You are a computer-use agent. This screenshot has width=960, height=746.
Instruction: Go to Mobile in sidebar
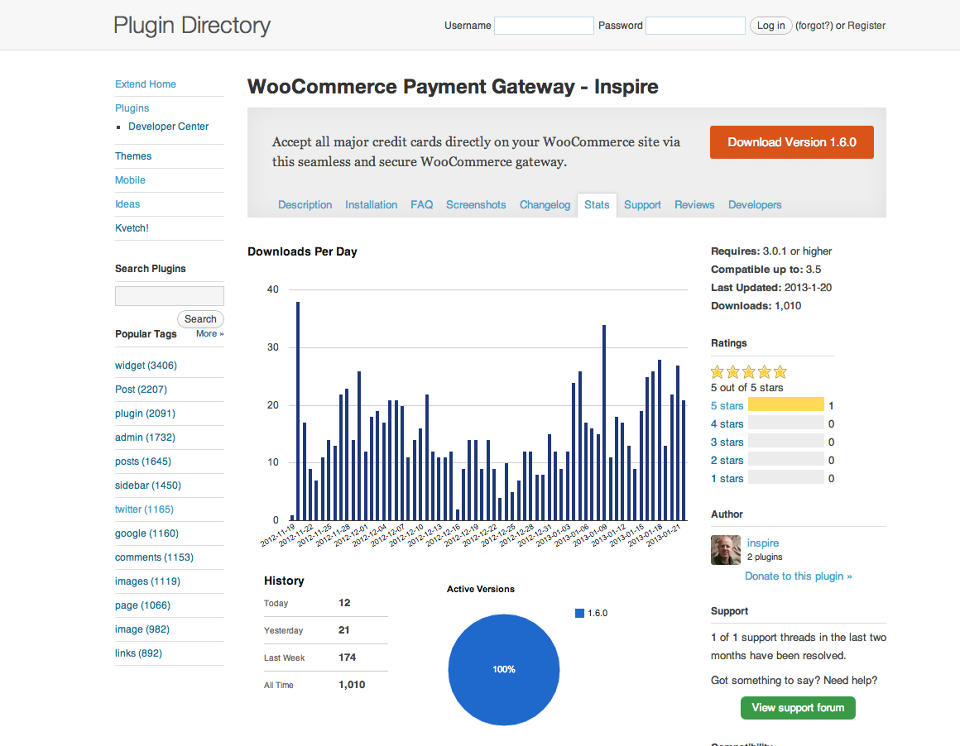[130, 180]
